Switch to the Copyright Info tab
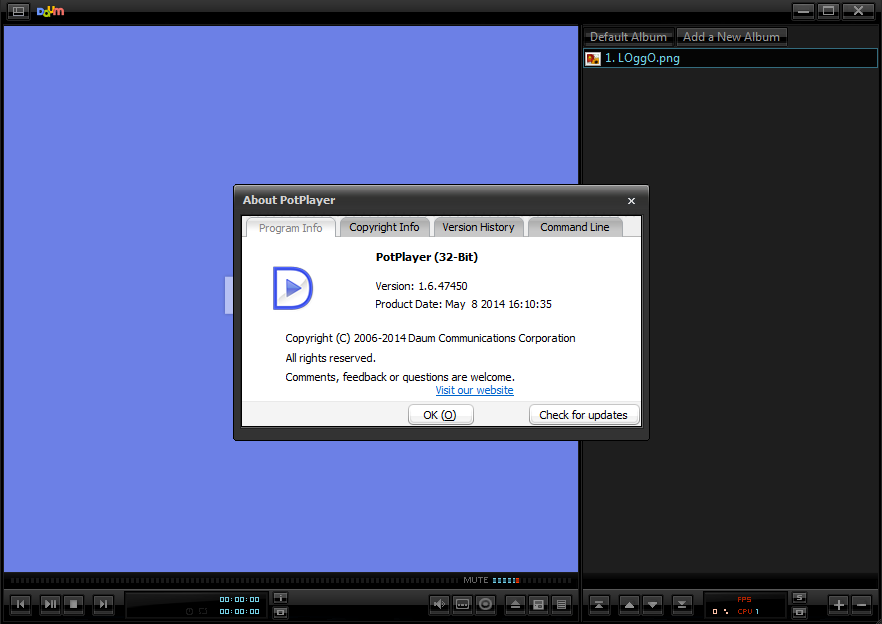The width and height of the screenshot is (882, 624). (384, 227)
